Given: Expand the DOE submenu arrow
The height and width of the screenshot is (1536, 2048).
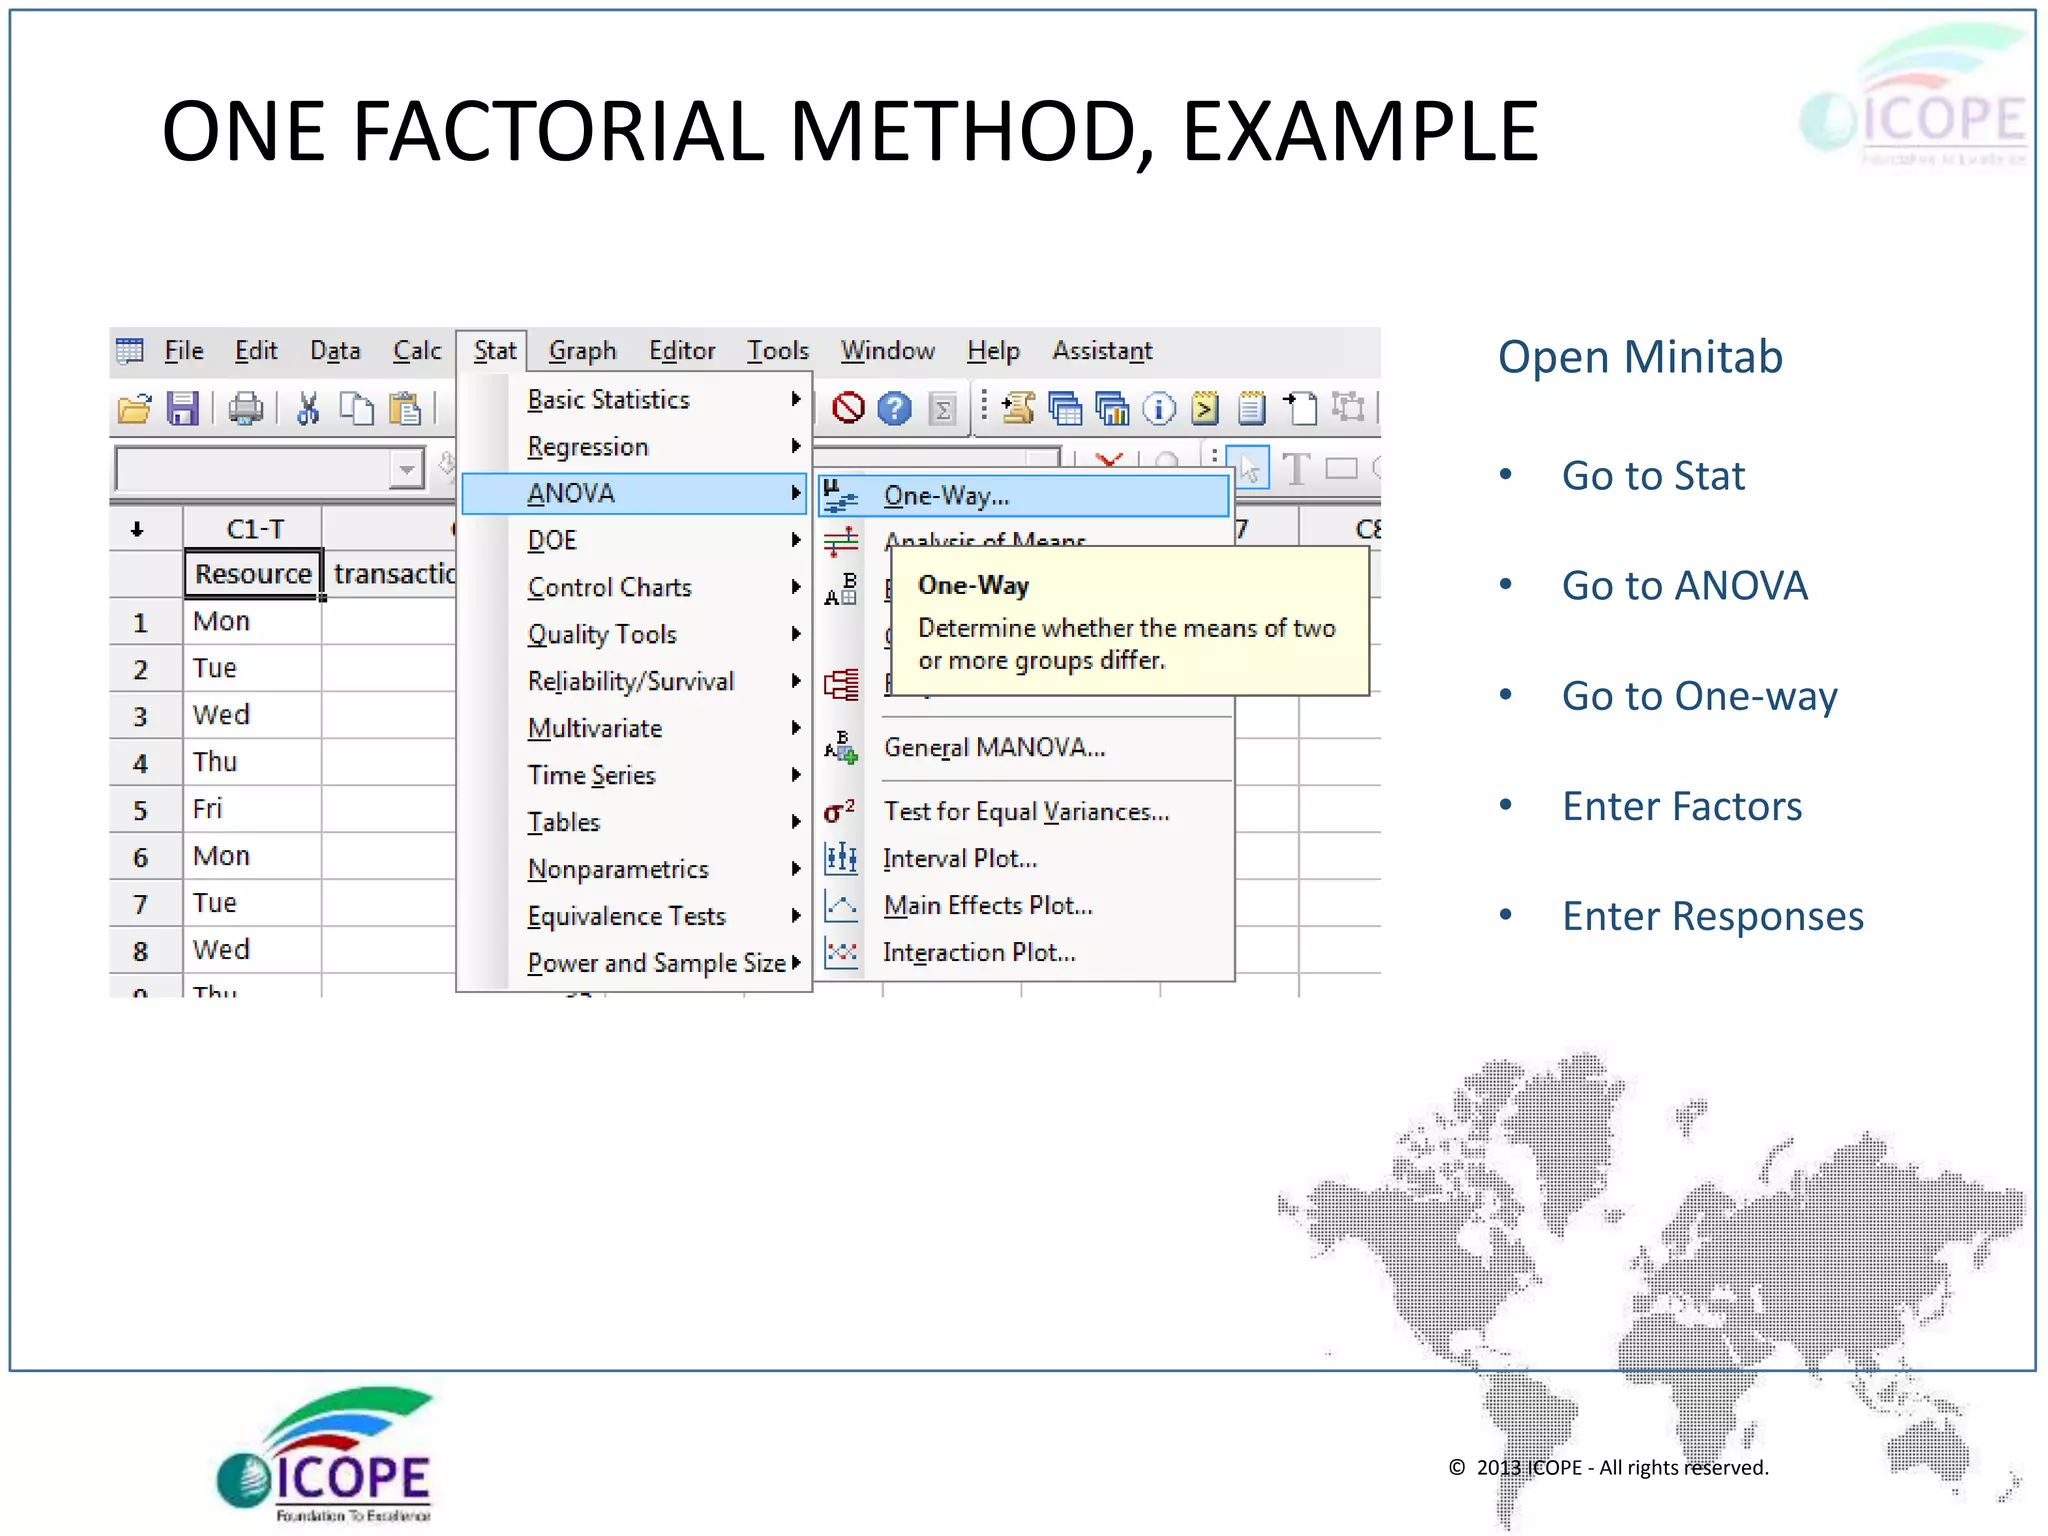Looking at the screenshot, I should click(x=796, y=540).
